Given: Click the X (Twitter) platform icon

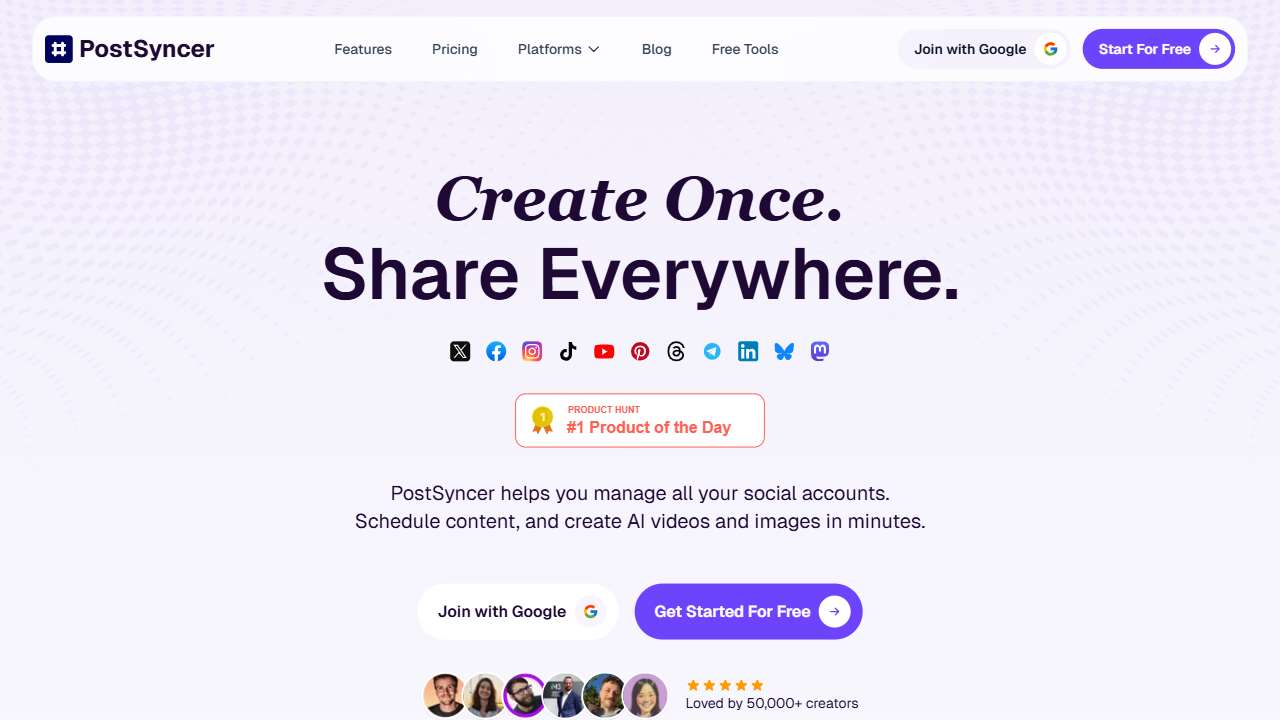Looking at the screenshot, I should click(460, 351).
